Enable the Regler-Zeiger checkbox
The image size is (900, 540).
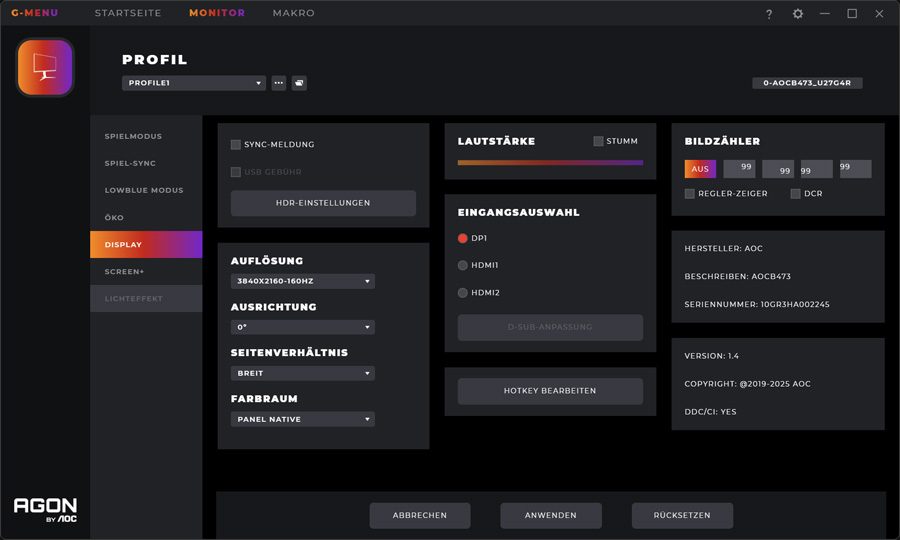690,194
